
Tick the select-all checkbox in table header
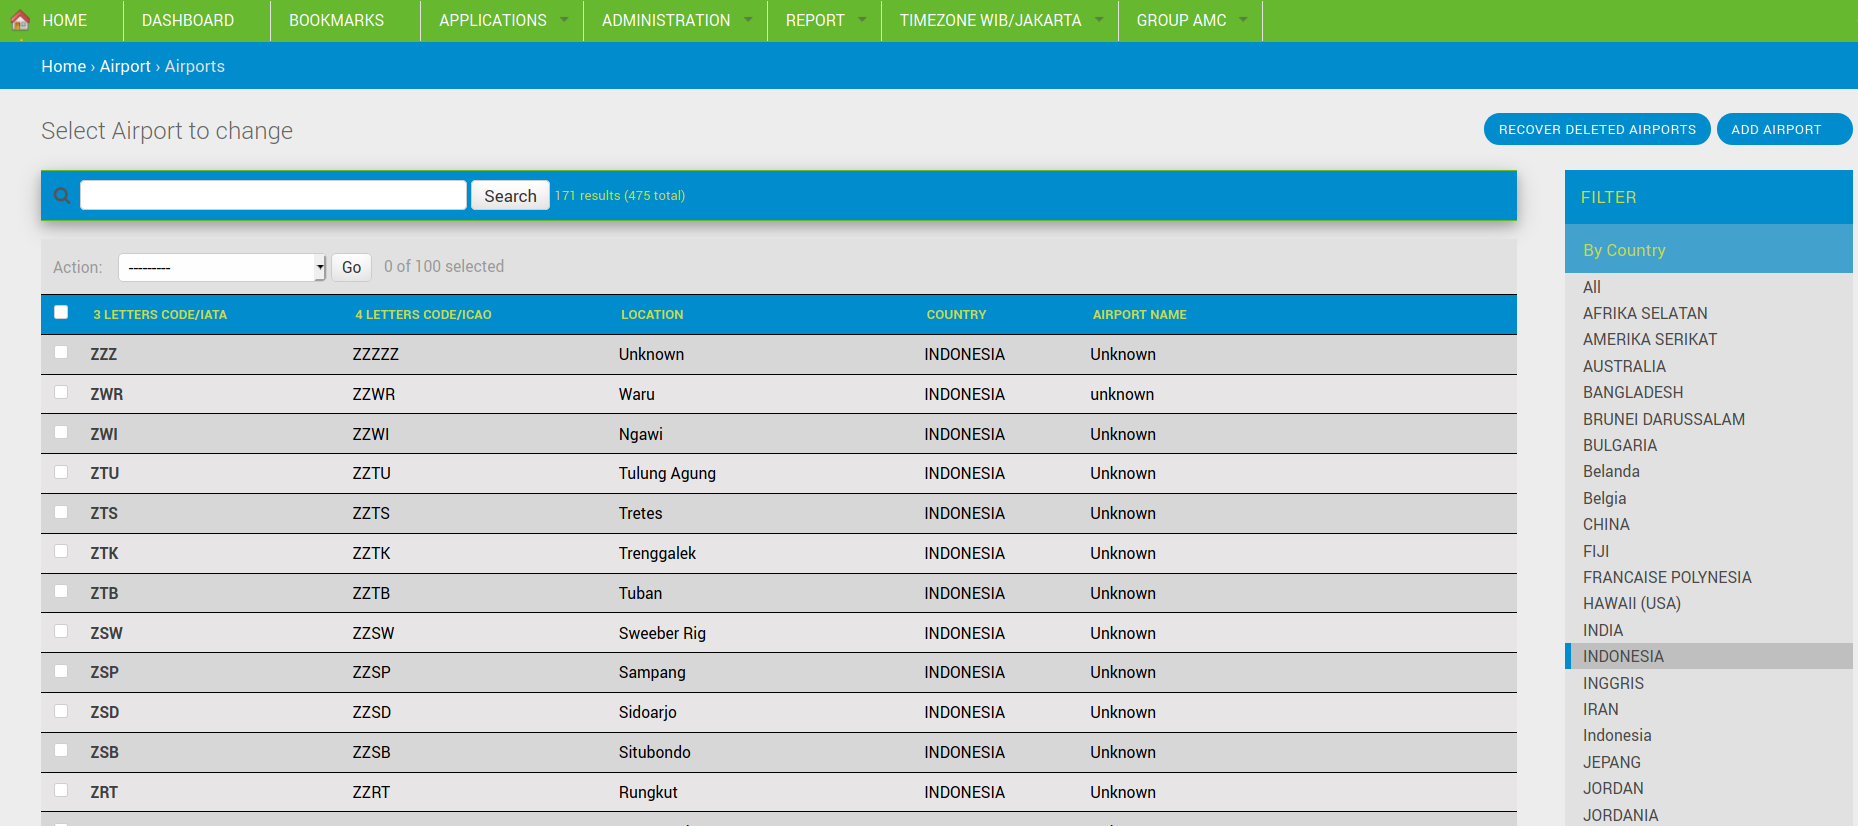(x=61, y=313)
